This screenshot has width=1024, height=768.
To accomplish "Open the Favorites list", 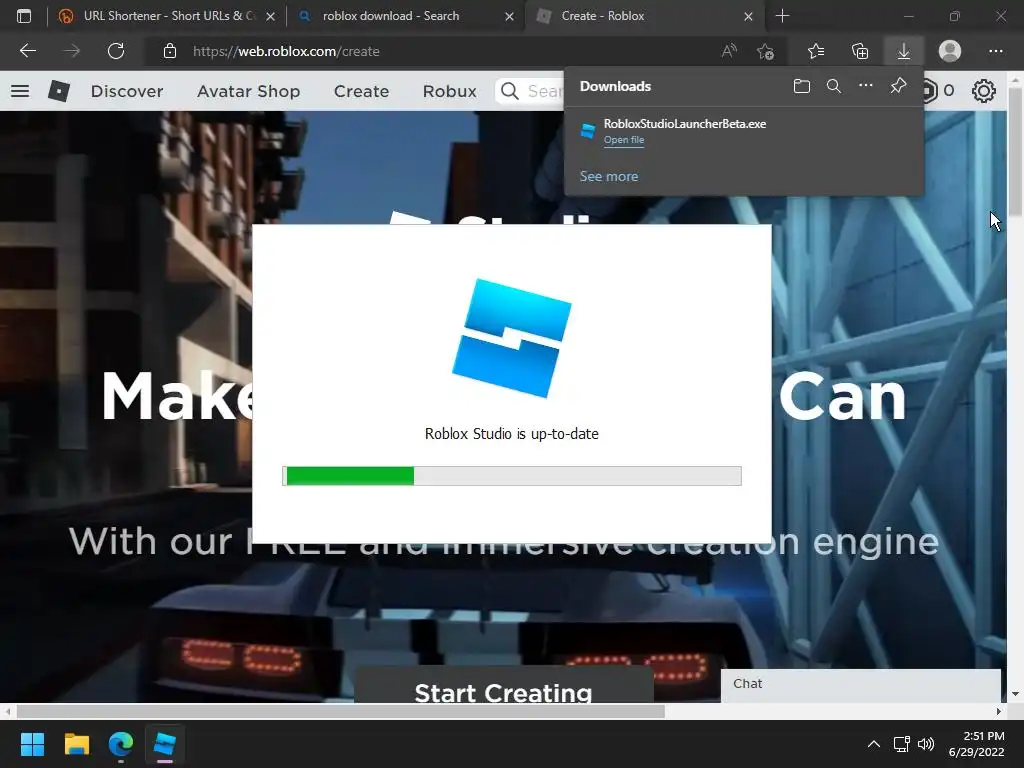I will [x=816, y=51].
